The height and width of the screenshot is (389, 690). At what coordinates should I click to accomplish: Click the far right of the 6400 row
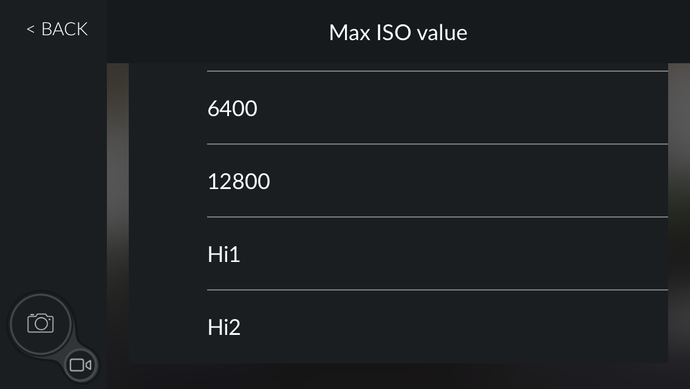click(x=638, y=108)
